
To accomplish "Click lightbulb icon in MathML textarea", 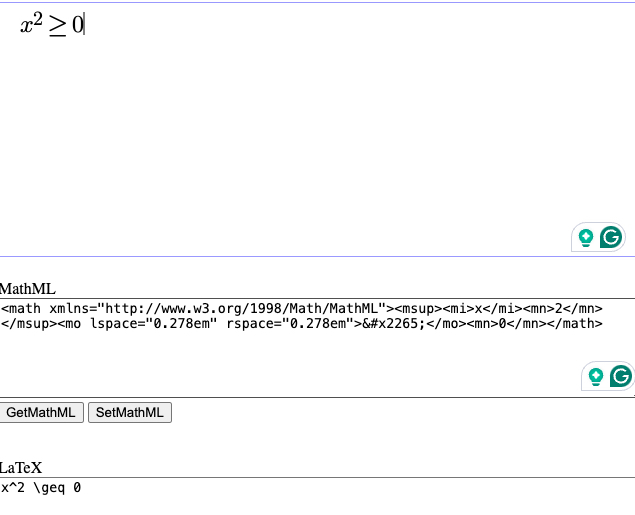I will 595,377.
